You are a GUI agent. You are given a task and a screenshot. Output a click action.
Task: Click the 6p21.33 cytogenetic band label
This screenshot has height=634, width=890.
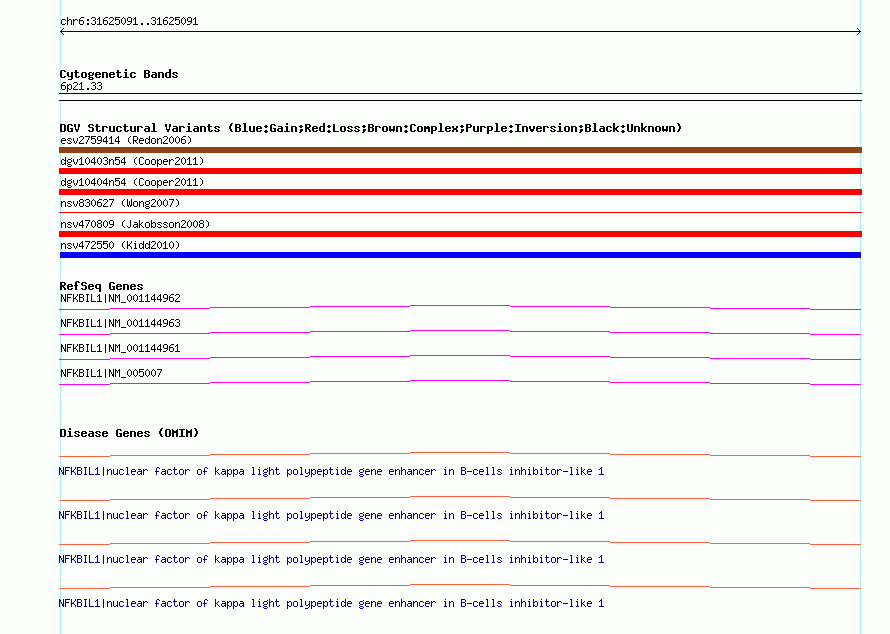pyautogui.click(x=81, y=86)
